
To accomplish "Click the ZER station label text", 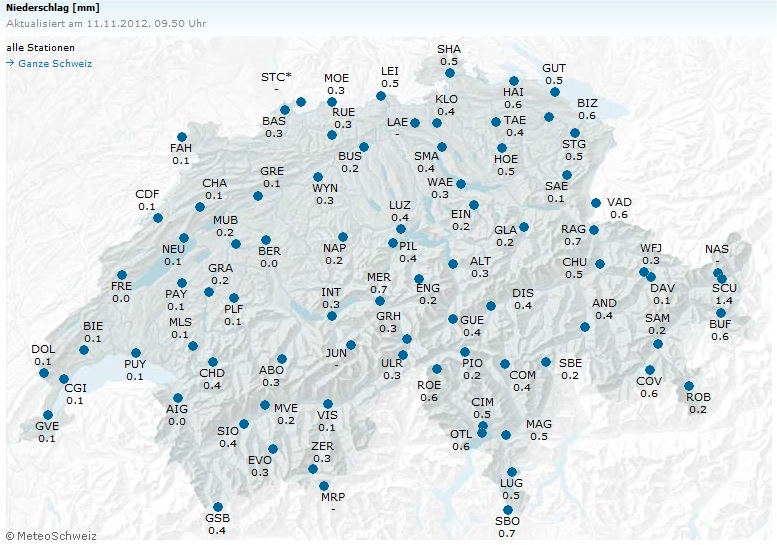I will pyautogui.click(x=322, y=446).
